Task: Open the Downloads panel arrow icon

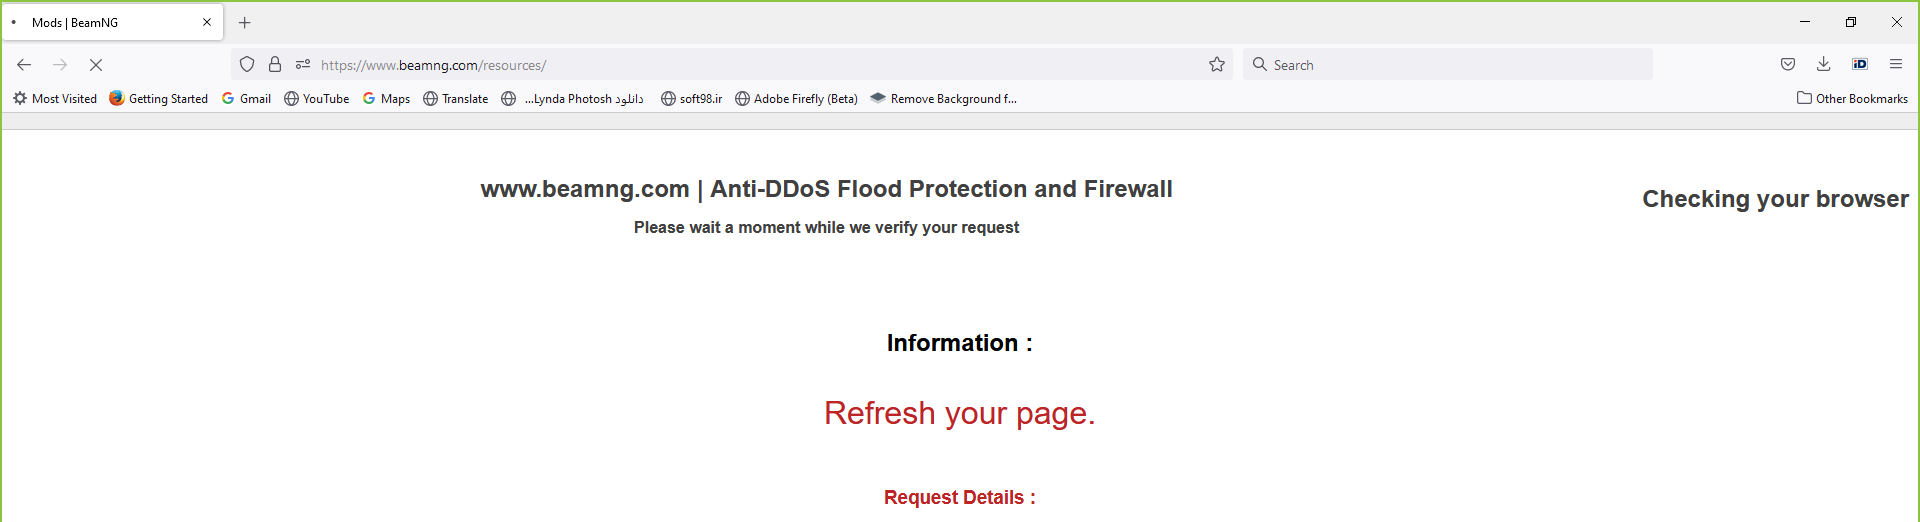Action: 1824,65
